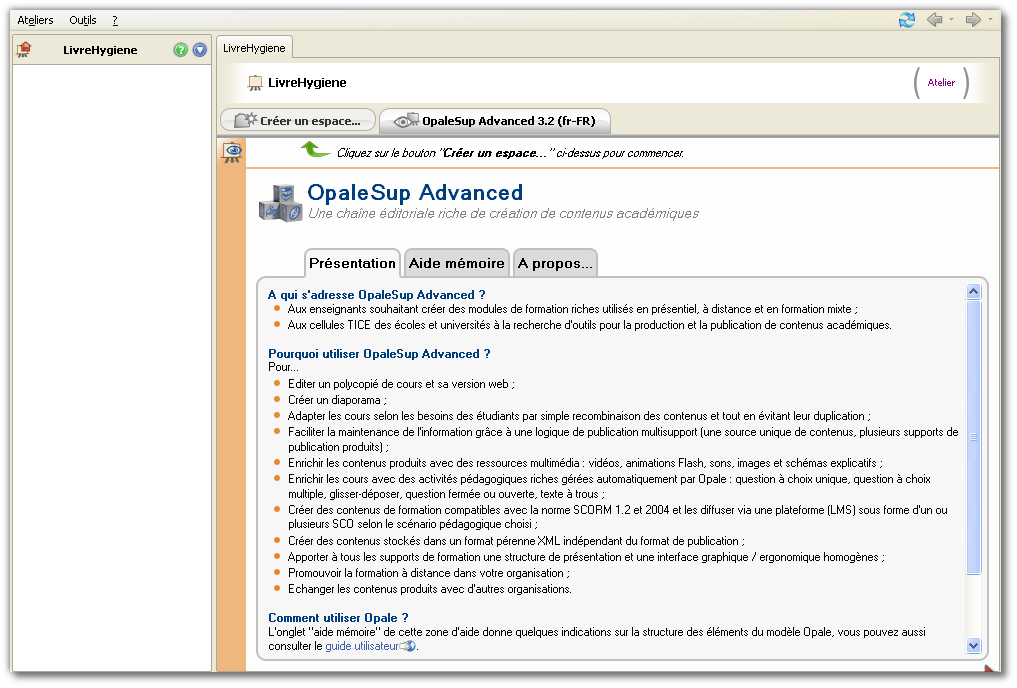
Task: Select the LivreHygiene tab
Action: (254, 48)
